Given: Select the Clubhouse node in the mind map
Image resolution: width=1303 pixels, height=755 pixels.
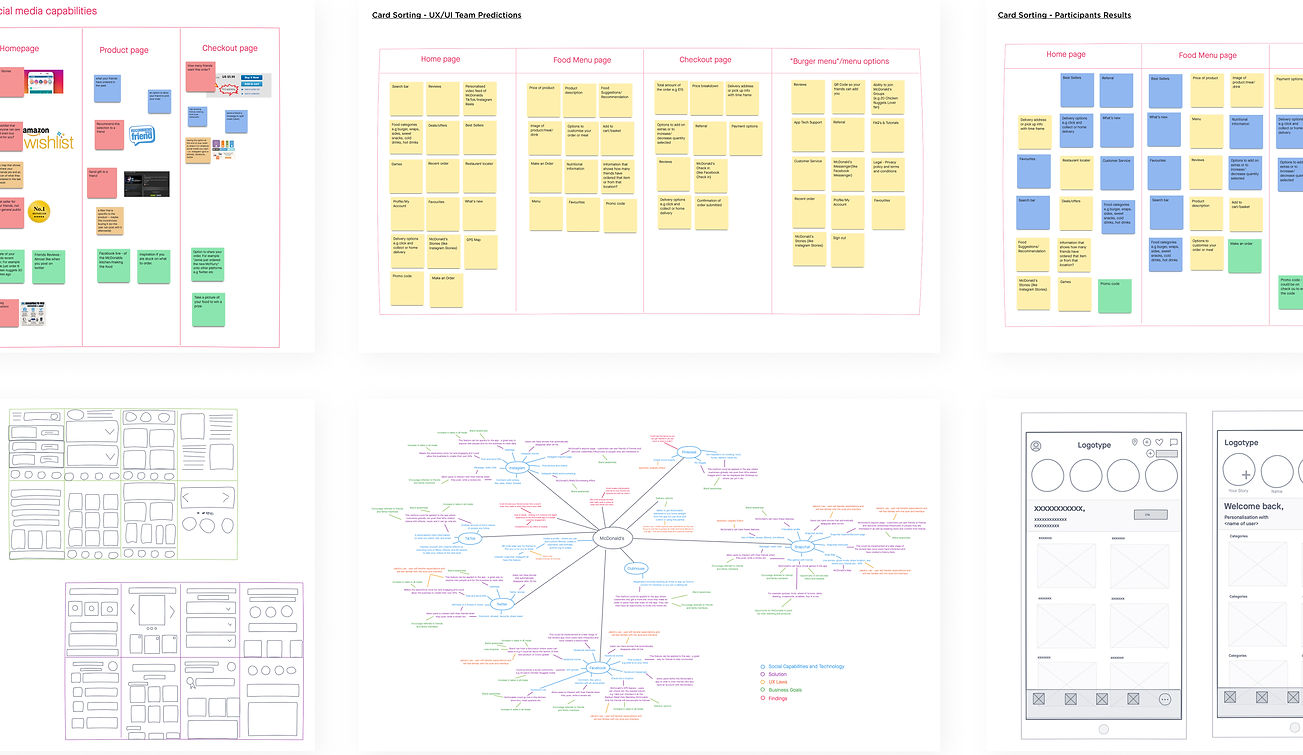Looking at the screenshot, I should point(636,568).
